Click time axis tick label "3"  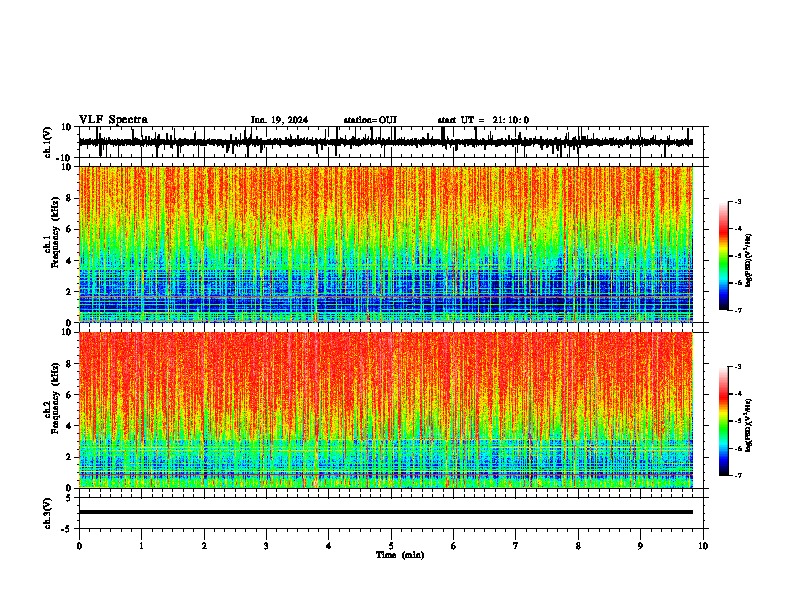pos(266,546)
